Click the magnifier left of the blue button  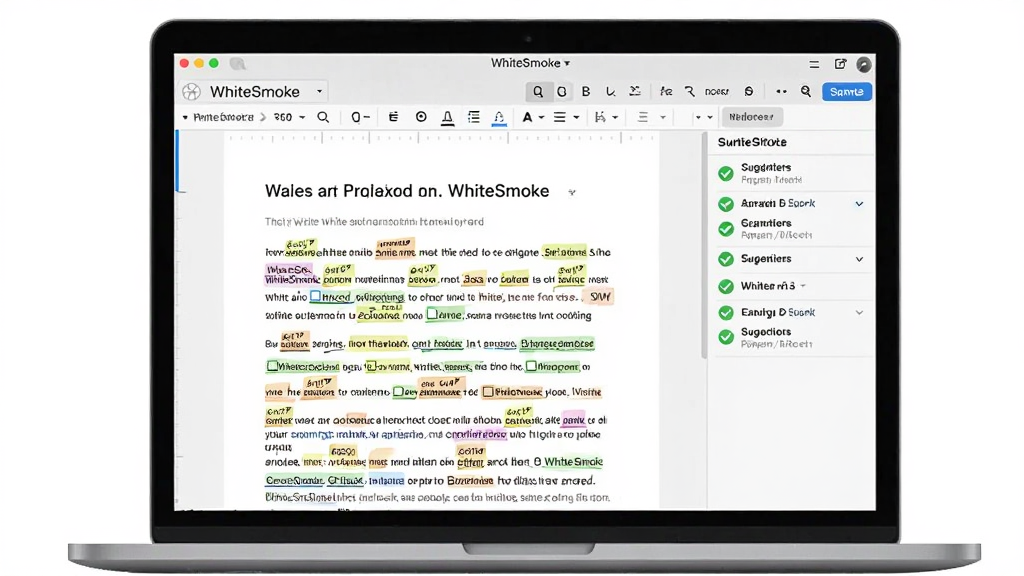click(x=806, y=91)
